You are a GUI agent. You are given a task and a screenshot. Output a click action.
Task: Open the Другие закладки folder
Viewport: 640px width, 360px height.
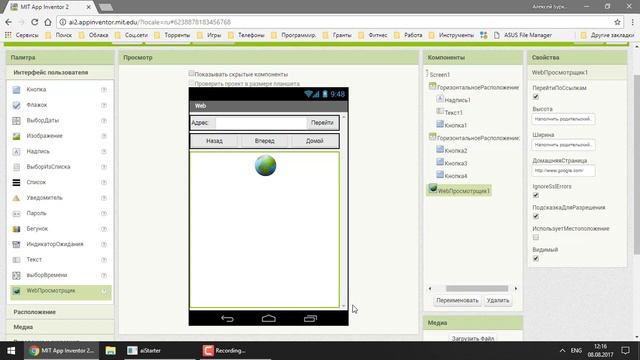607,35
